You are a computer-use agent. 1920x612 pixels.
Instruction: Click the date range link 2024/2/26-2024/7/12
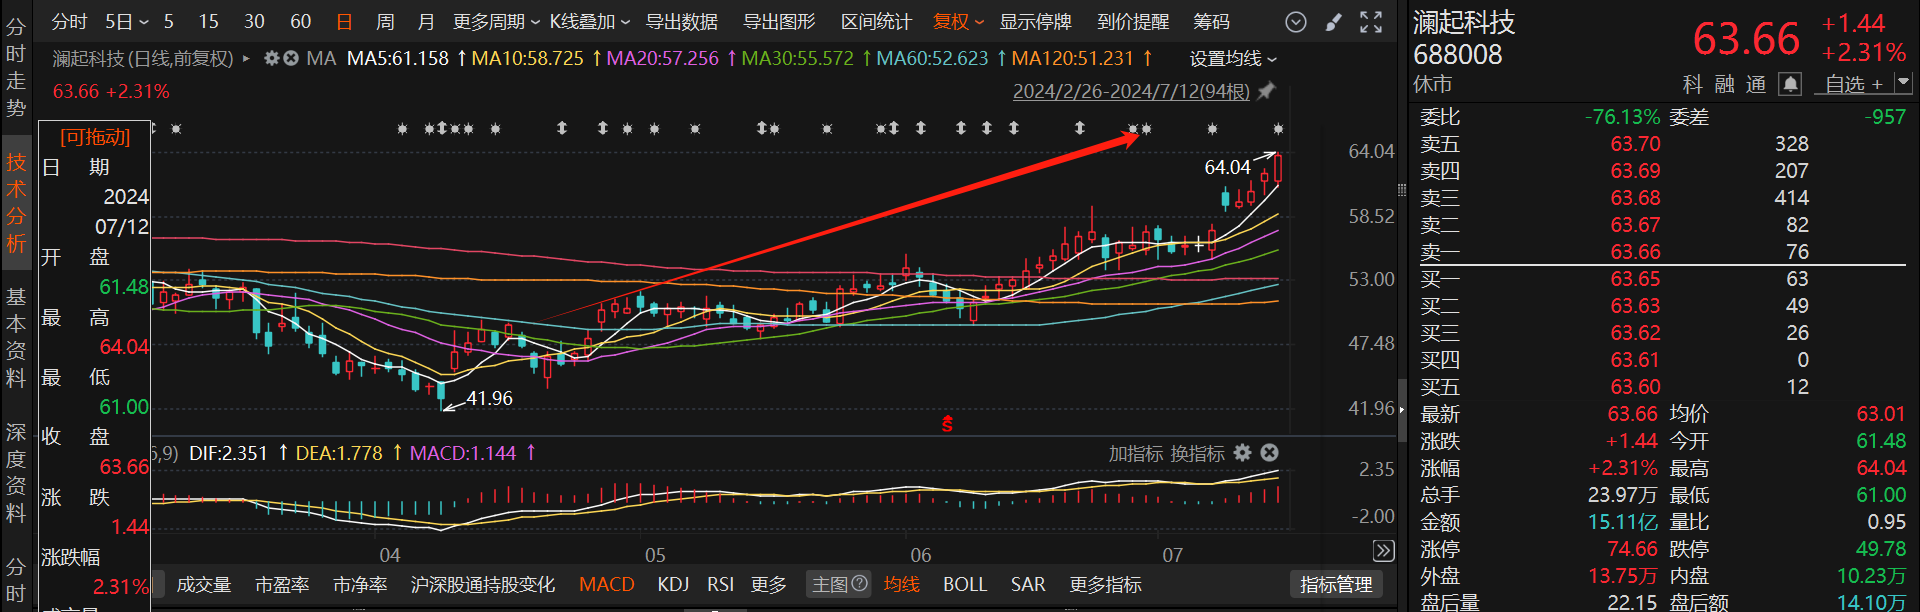(x=1131, y=91)
